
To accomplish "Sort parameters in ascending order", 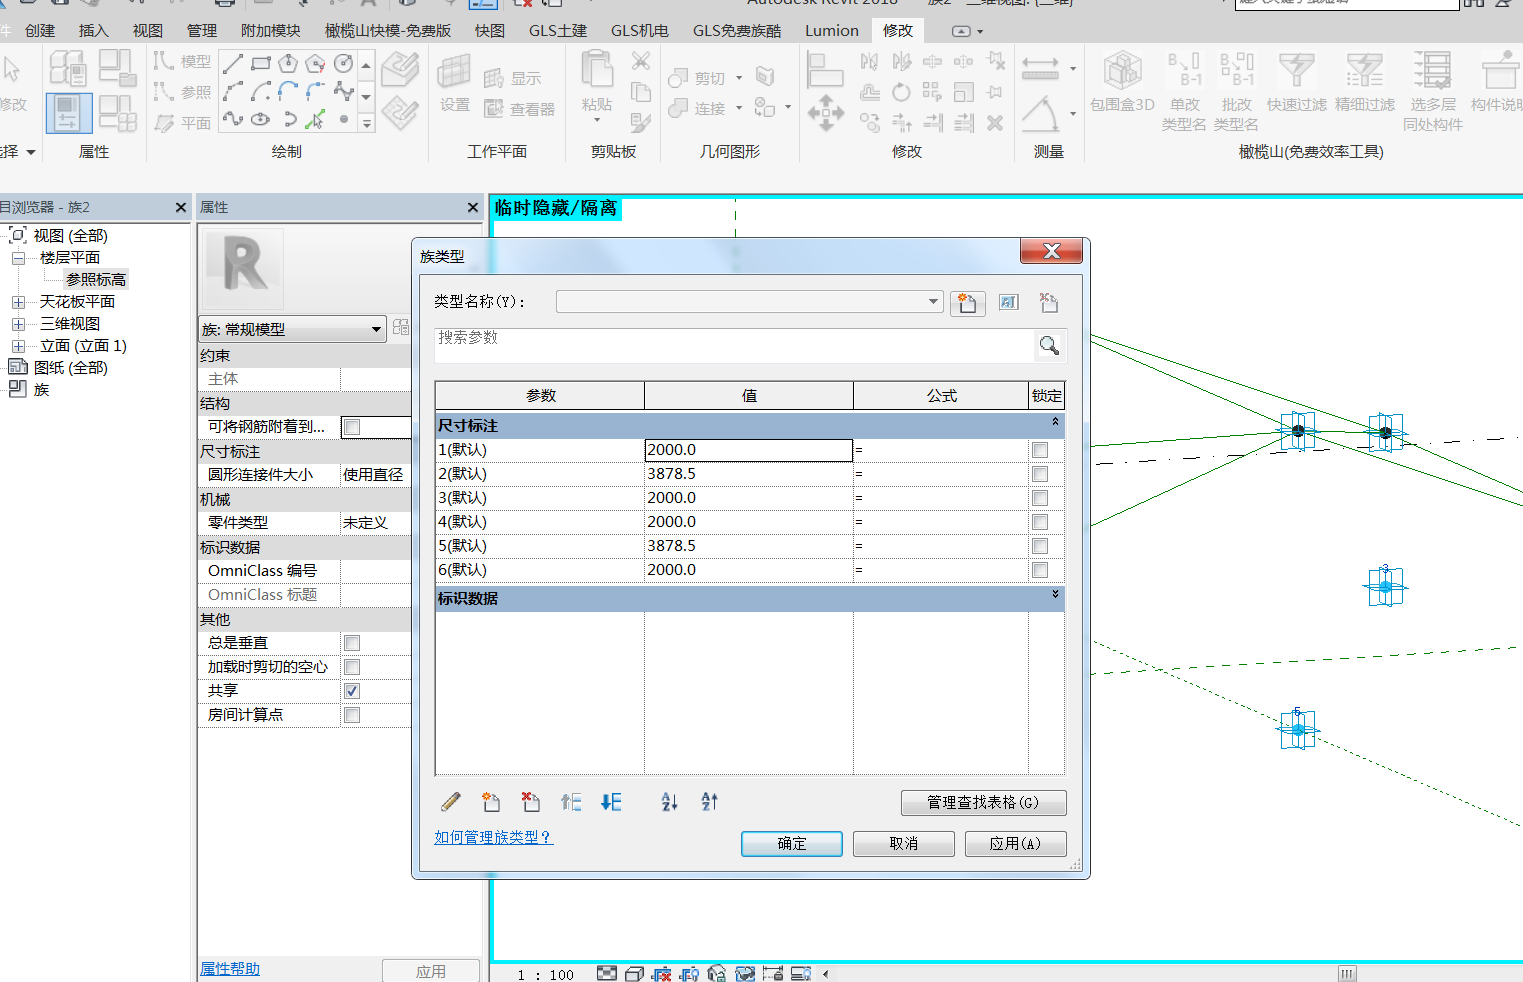I will (670, 802).
